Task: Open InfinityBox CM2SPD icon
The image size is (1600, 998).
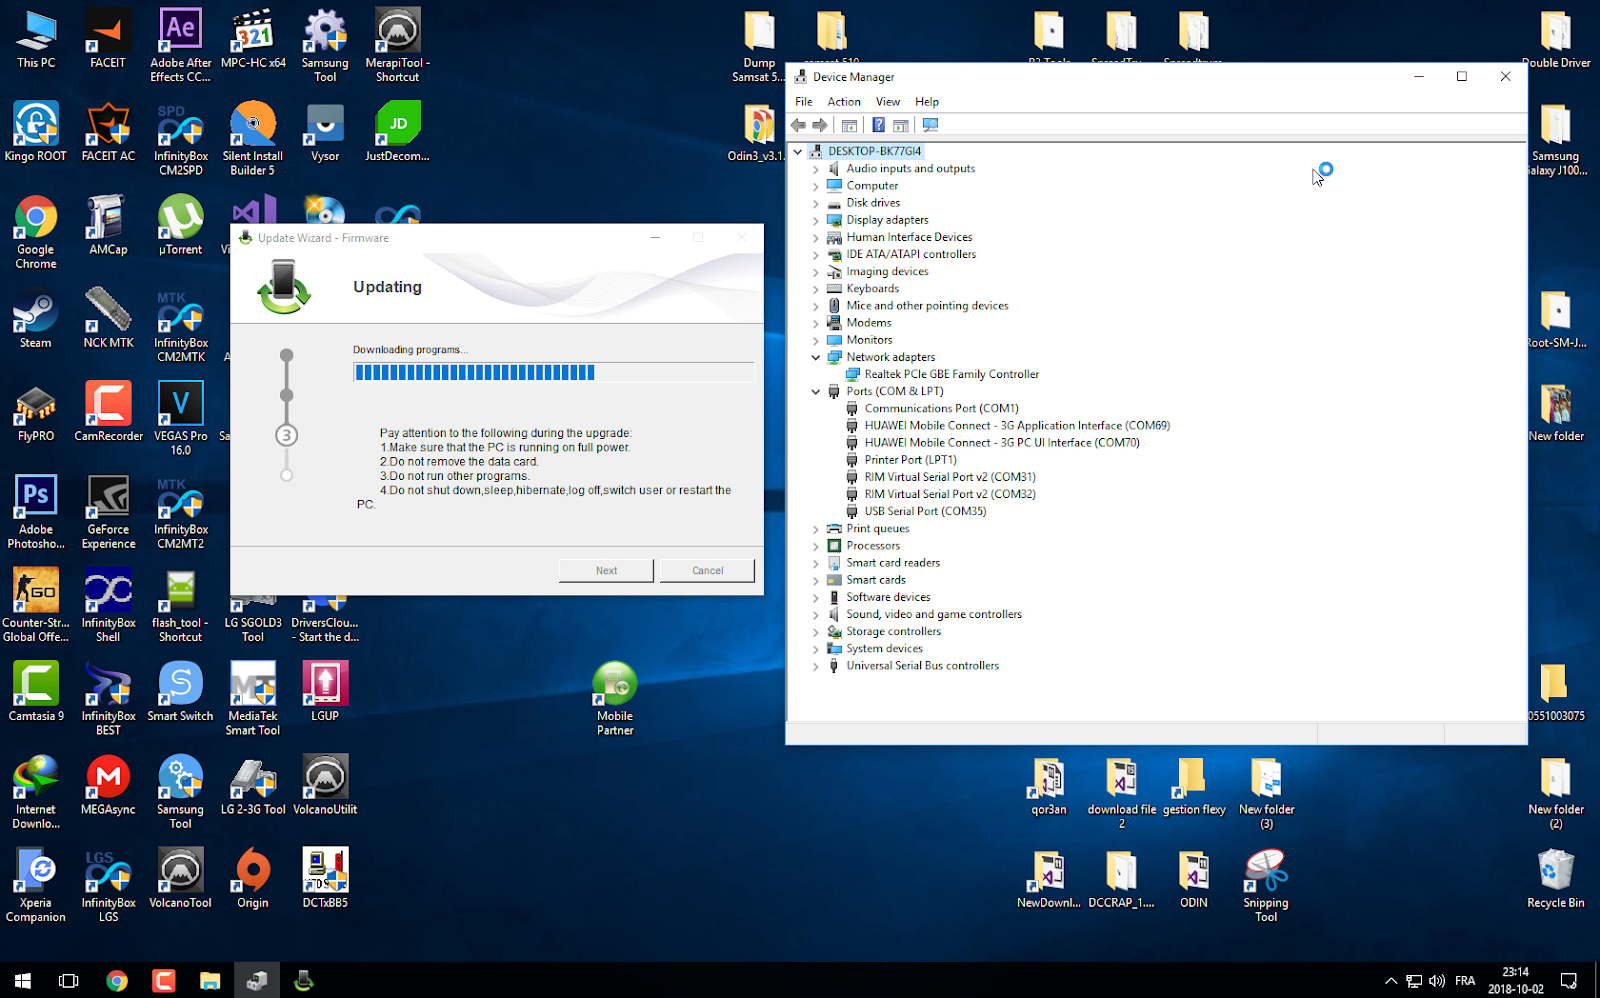Action: click(181, 139)
